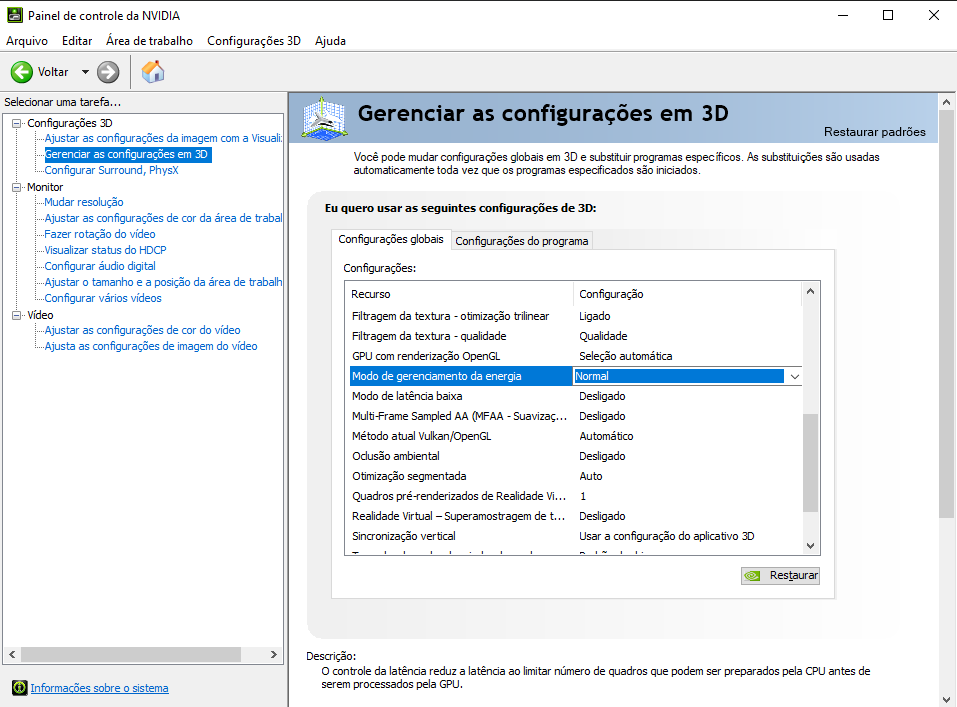Select GPU com renderização OpenGL row
Image resolution: width=957 pixels, height=707 pixels.
[x=576, y=357]
